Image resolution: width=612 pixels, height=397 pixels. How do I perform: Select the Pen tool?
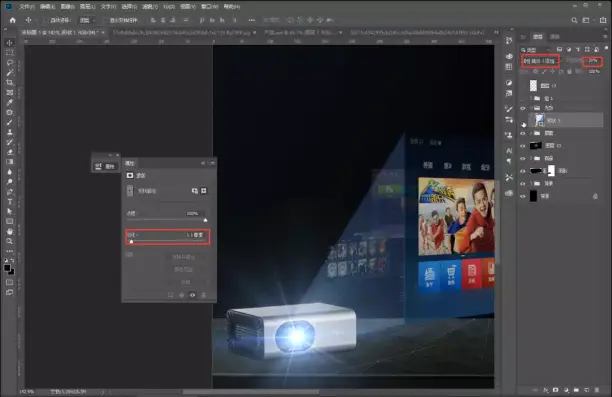point(10,192)
